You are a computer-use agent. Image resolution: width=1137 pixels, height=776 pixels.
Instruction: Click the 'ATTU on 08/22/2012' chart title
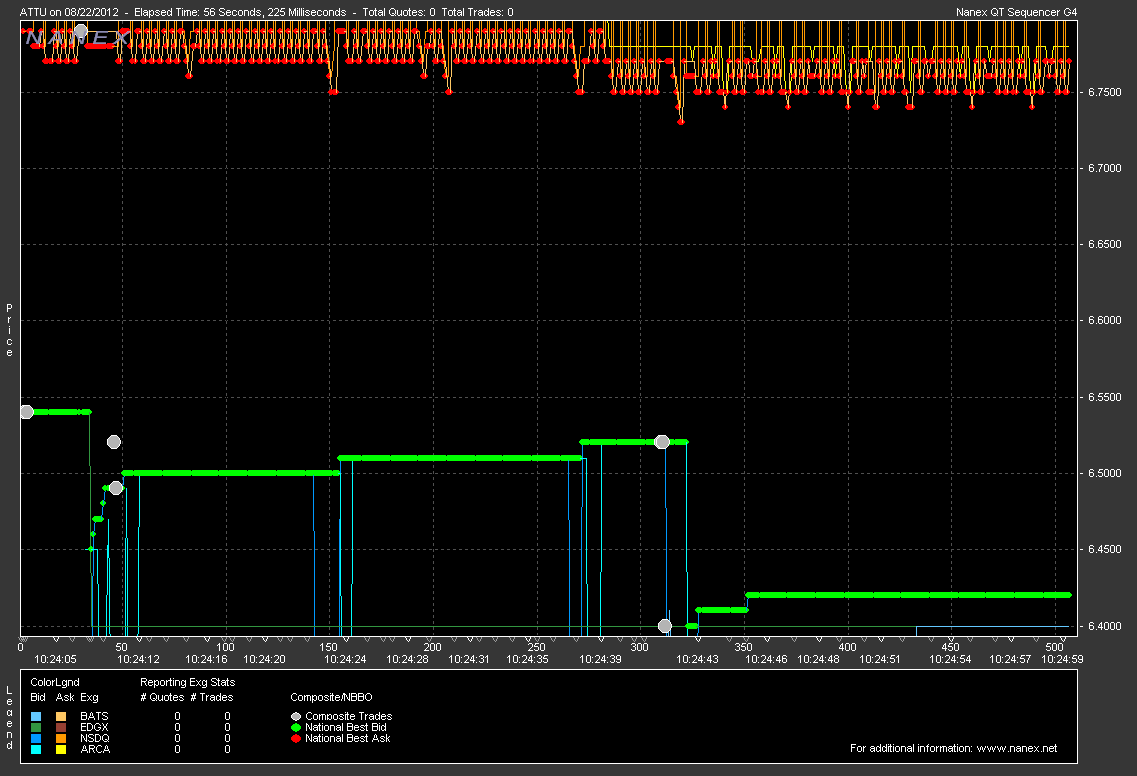[x=70, y=12]
